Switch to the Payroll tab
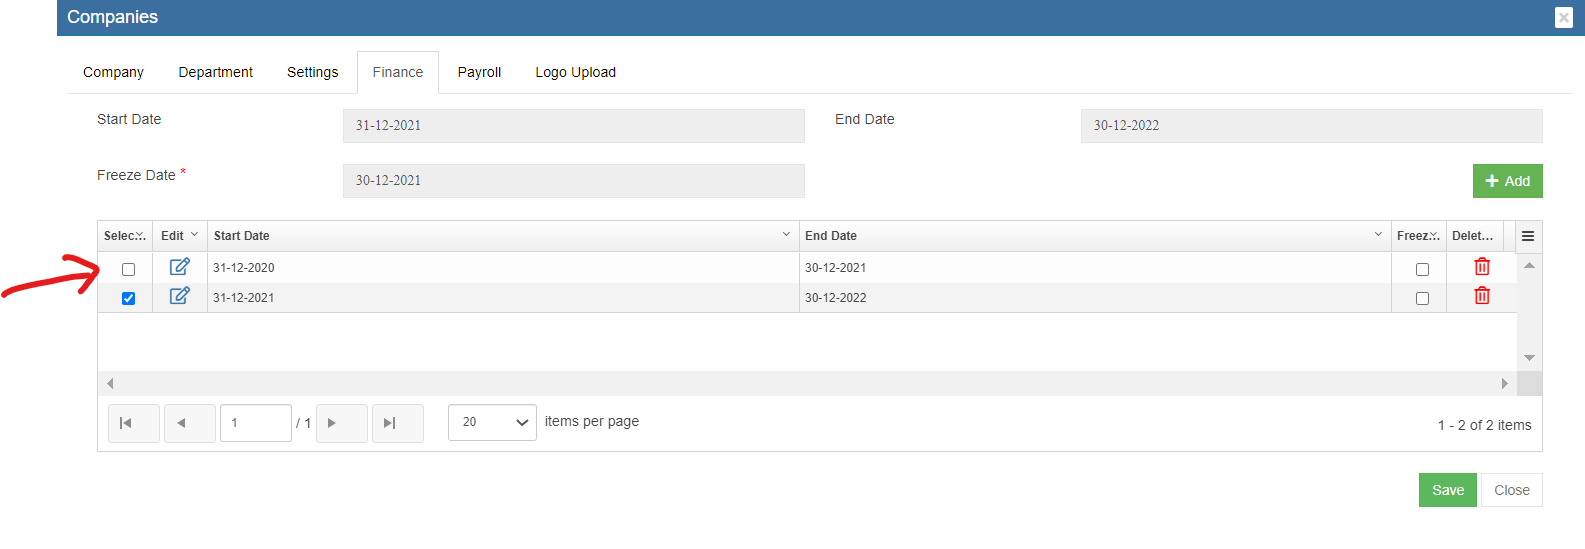1585x549 pixels. coord(479,72)
